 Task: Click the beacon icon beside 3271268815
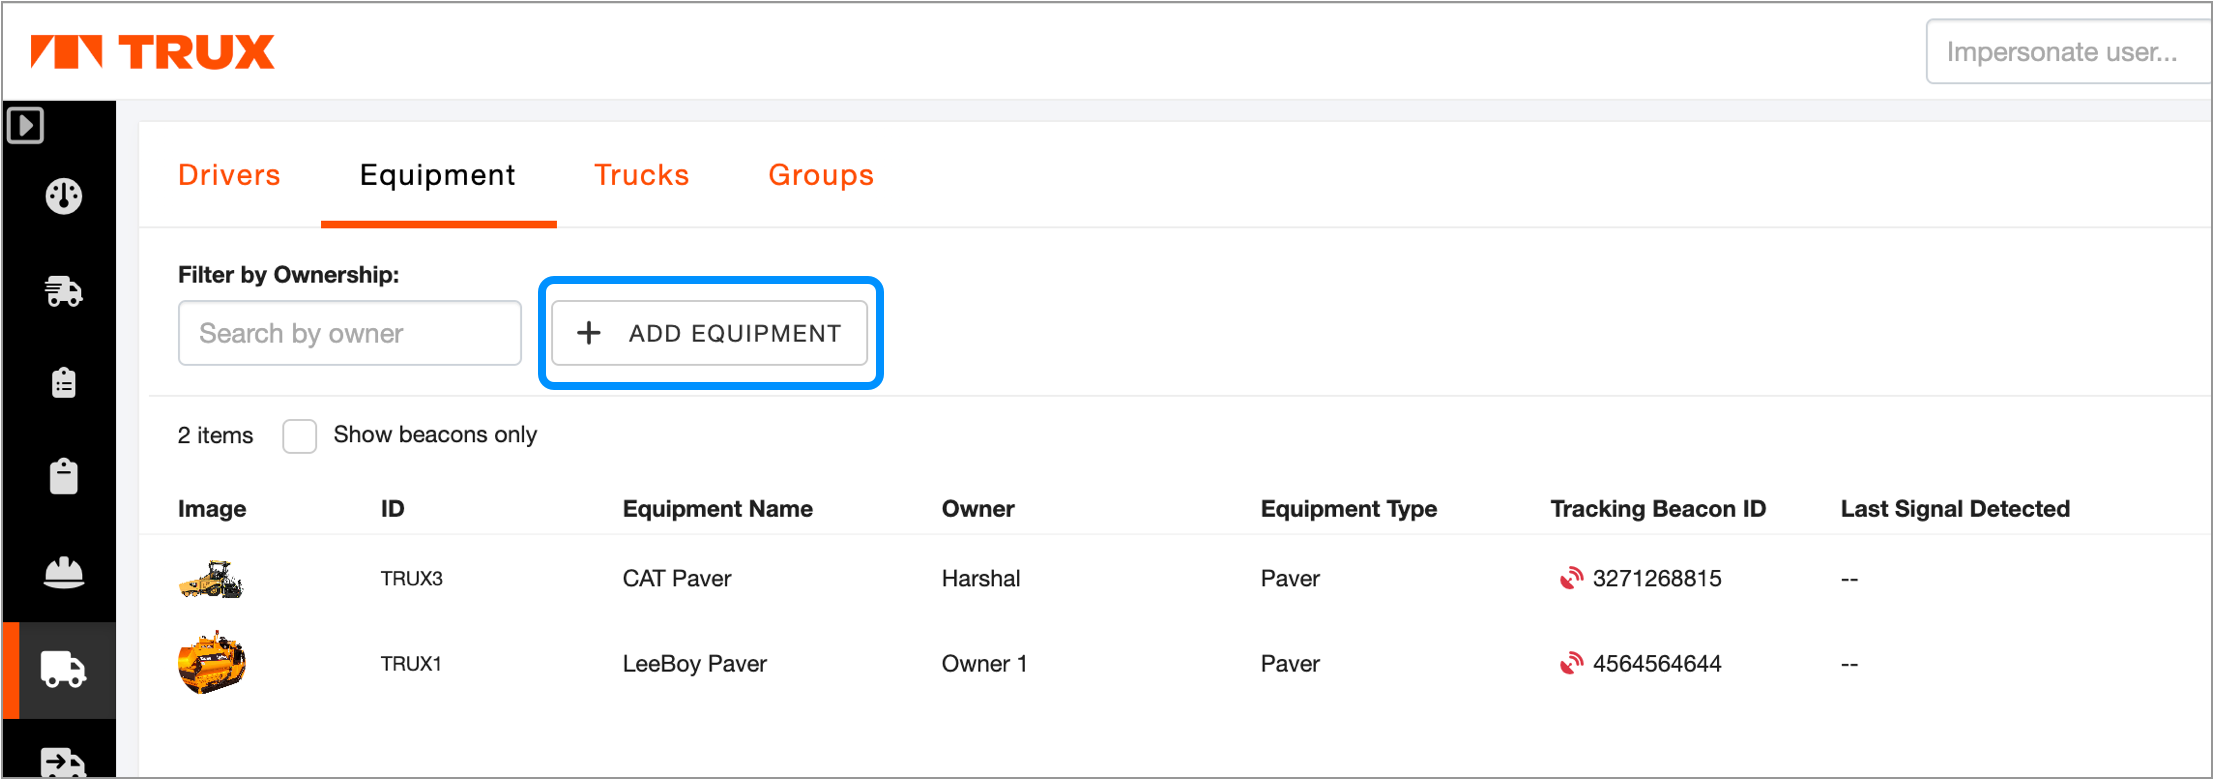tap(1571, 578)
